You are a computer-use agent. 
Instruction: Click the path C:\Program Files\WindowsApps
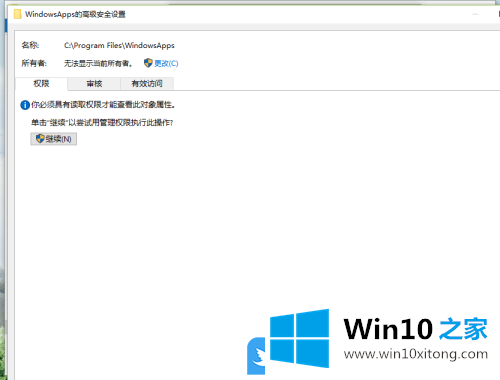pos(119,46)
